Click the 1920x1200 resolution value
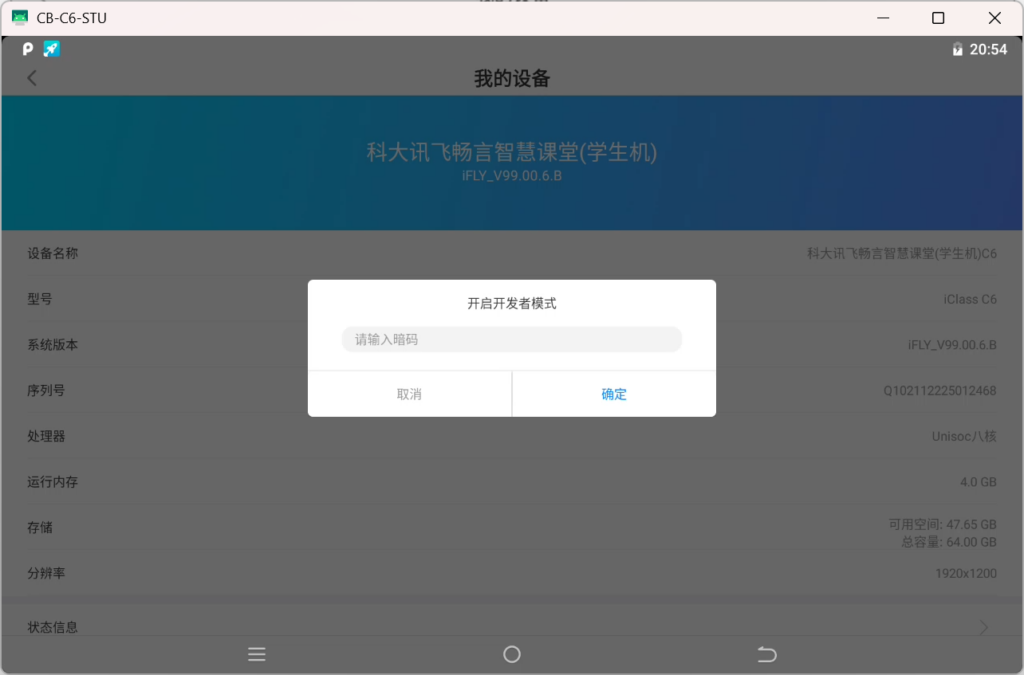Image resolution: width=1024 pixels, height=675 pixels. (x=966, y=573)
